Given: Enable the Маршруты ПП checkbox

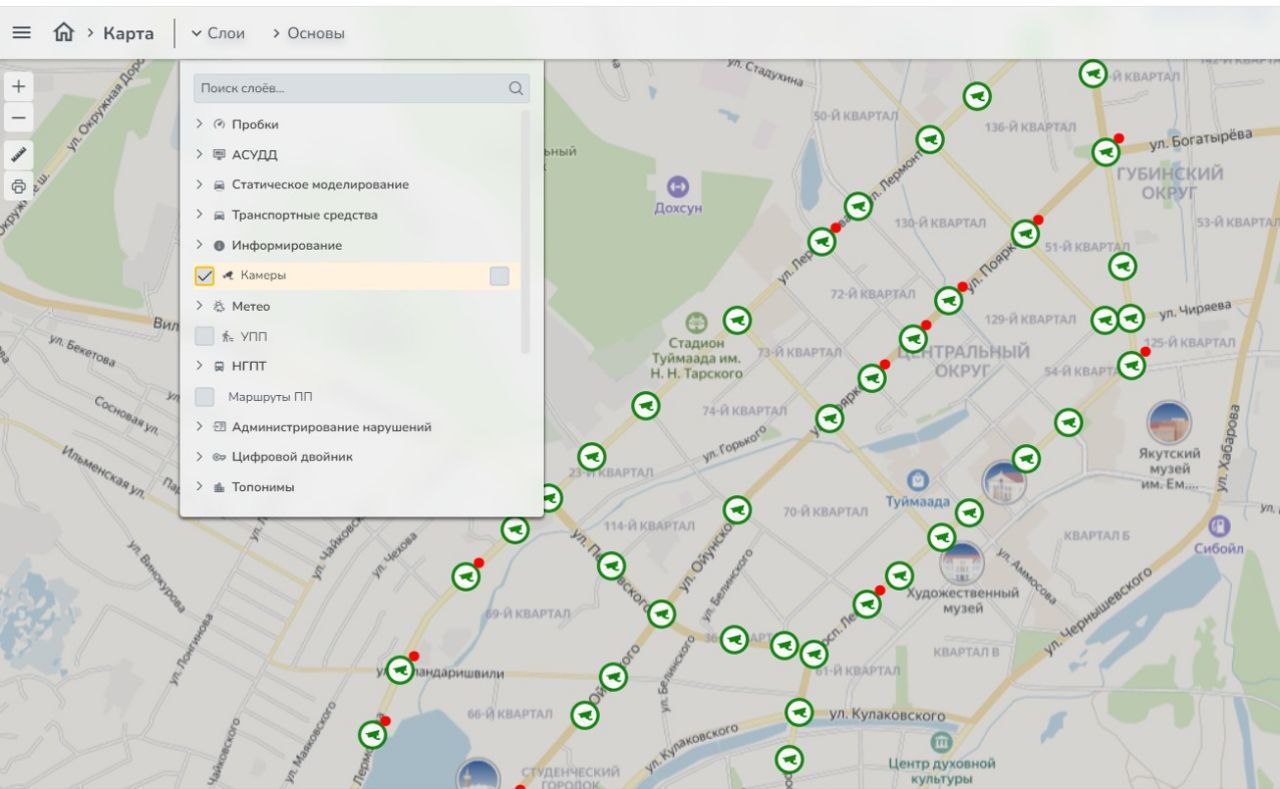Looking at the screenshot, I should 205,397.
